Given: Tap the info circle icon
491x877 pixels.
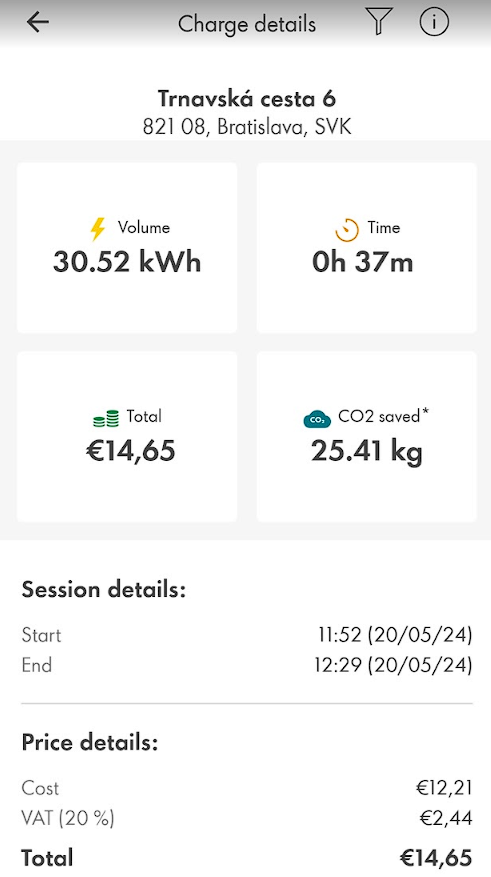Looking at the screenshot, I should (434, 22).
